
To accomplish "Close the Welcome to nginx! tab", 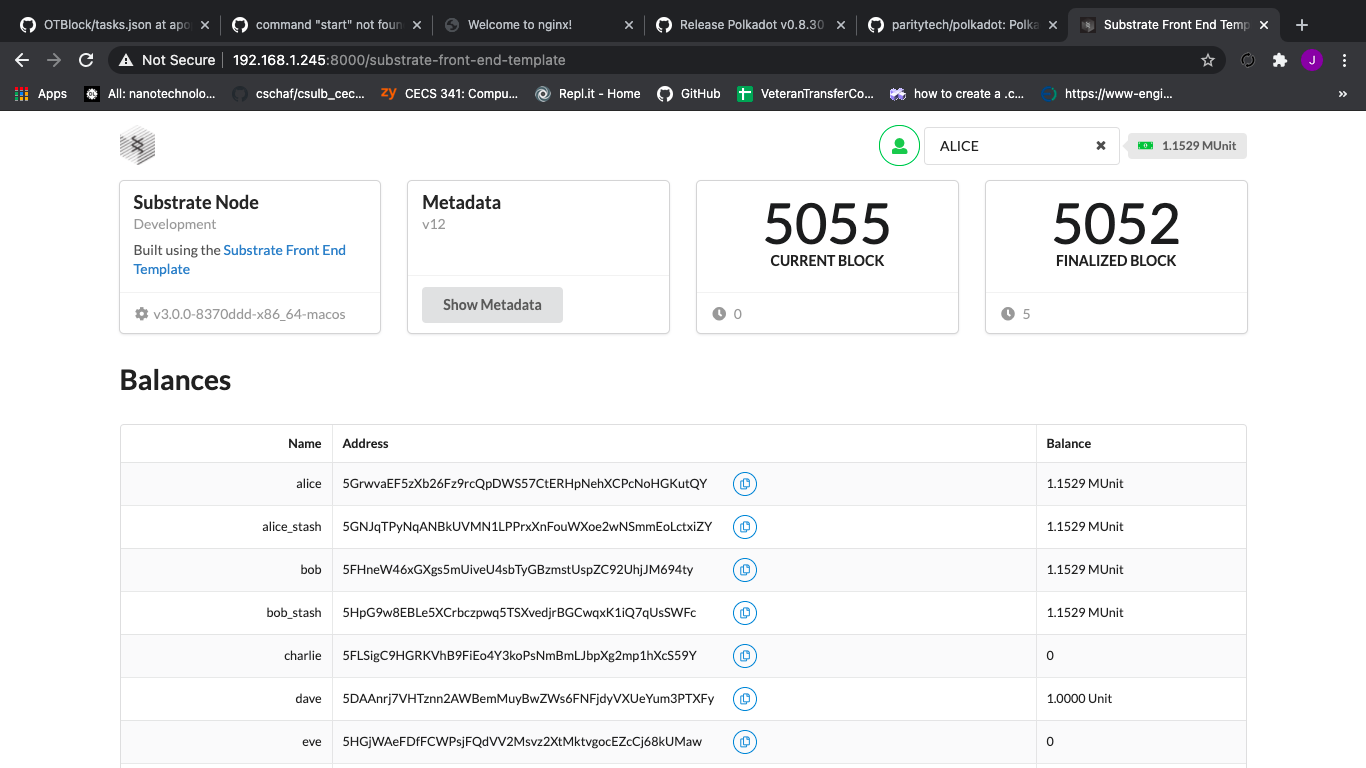I will pyautogui.click(x=629, y=25).
